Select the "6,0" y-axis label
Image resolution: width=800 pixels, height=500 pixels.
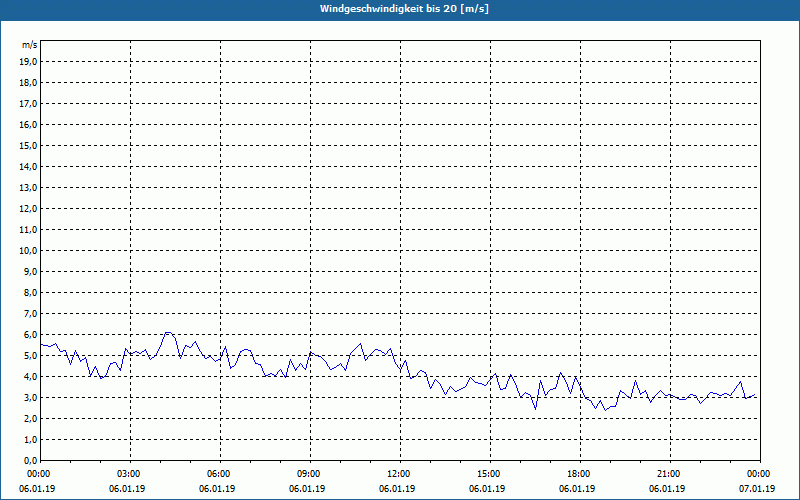(31, 334)
